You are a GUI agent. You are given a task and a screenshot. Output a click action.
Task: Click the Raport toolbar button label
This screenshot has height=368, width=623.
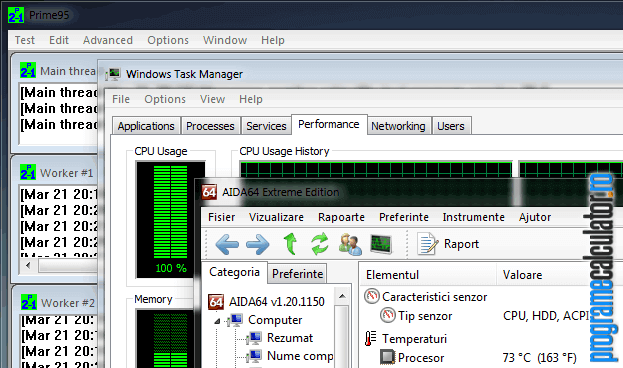(x=461, y=244)
